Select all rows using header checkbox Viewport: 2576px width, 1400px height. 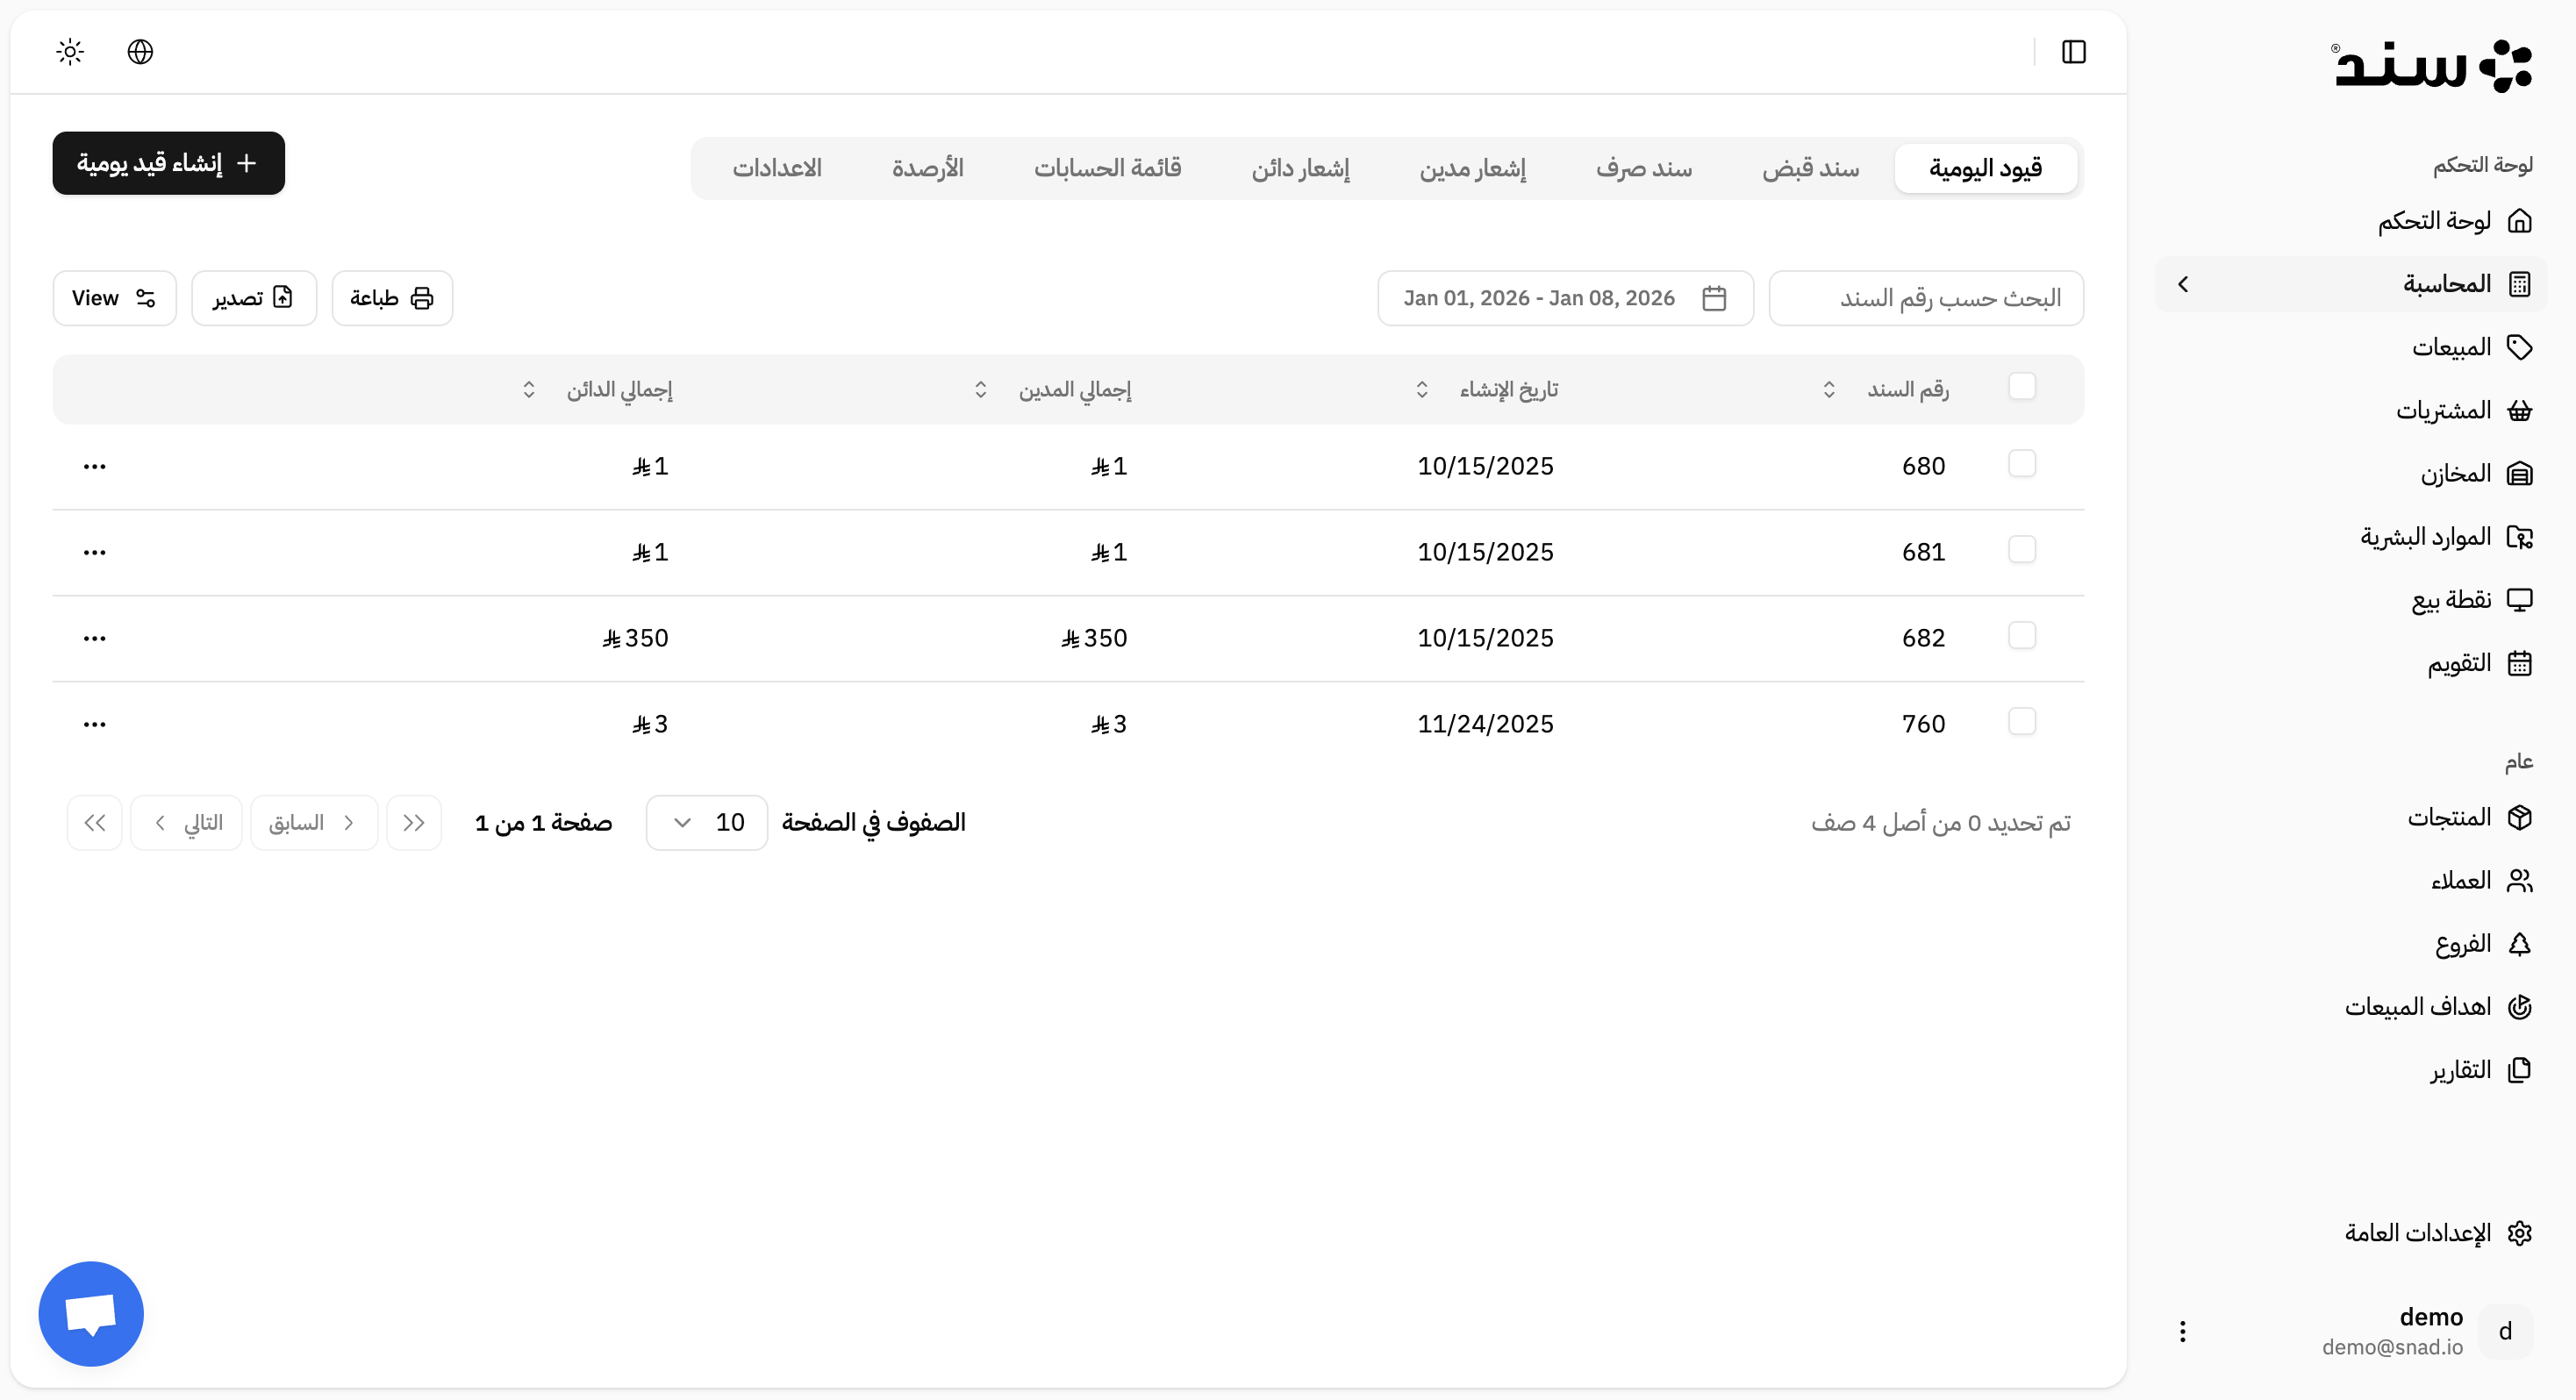pyautogui.click(x=2024, y=385)
